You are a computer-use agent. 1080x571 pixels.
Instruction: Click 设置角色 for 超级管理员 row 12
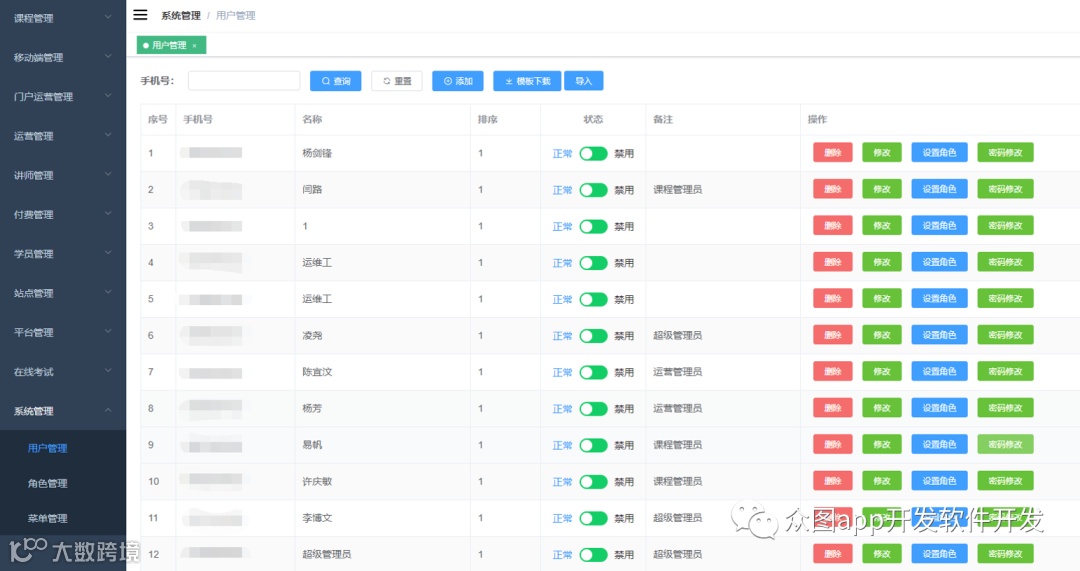click(x=939, y=554)
